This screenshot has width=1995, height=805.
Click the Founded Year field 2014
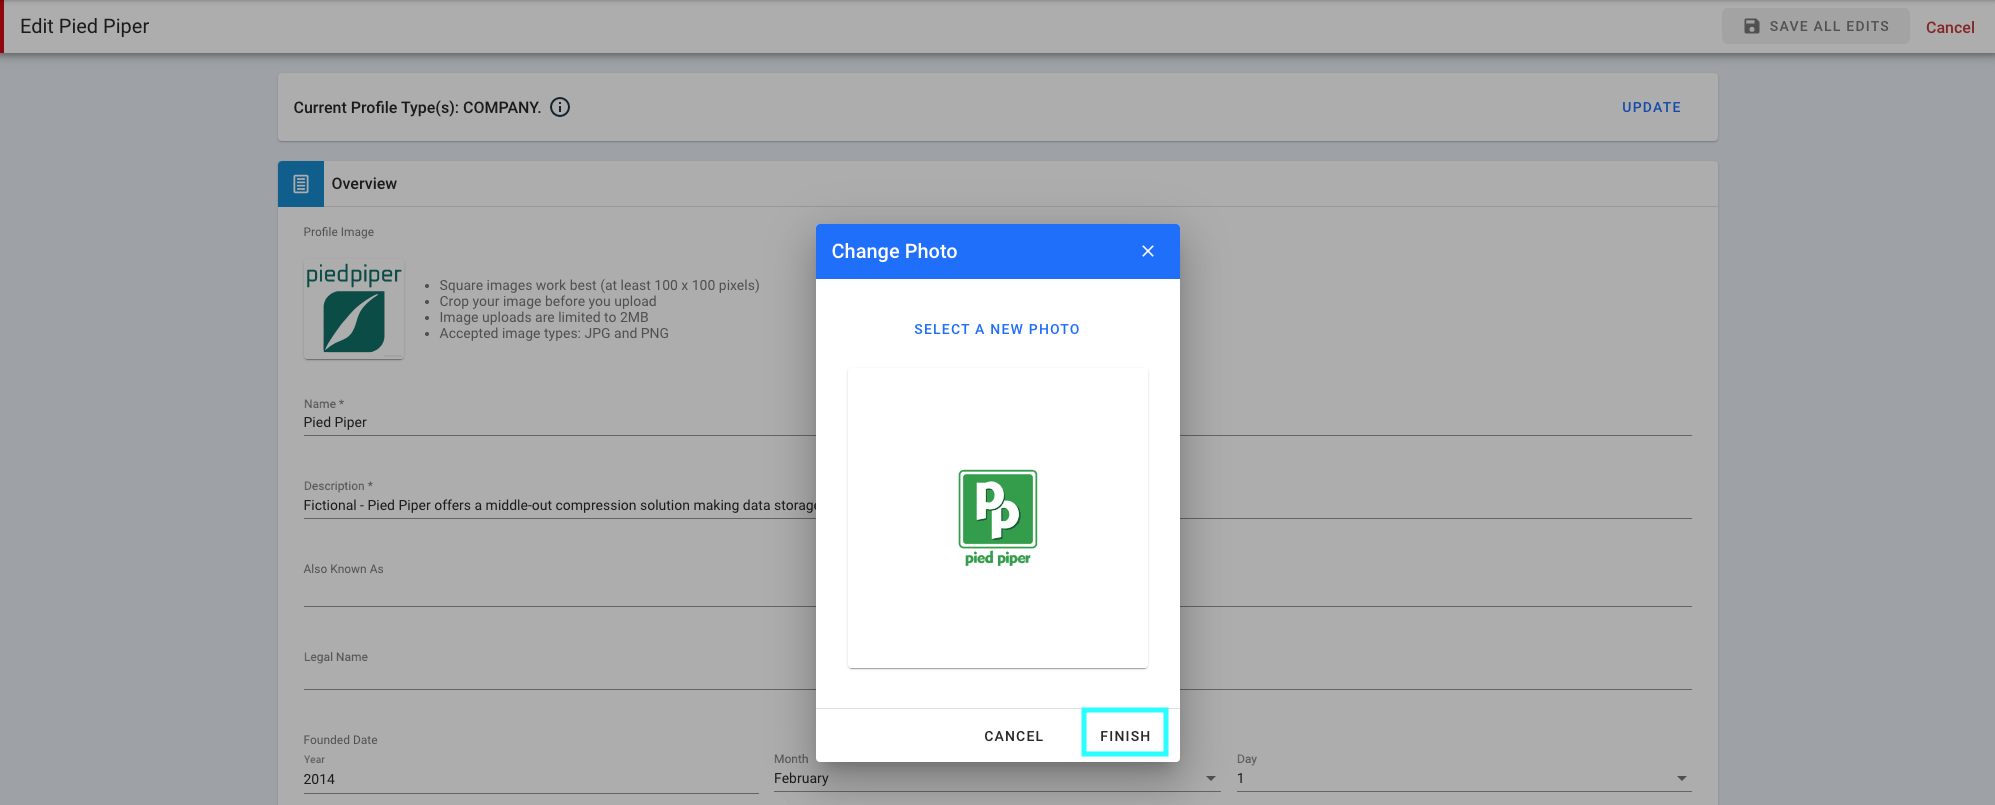point(531,779)
